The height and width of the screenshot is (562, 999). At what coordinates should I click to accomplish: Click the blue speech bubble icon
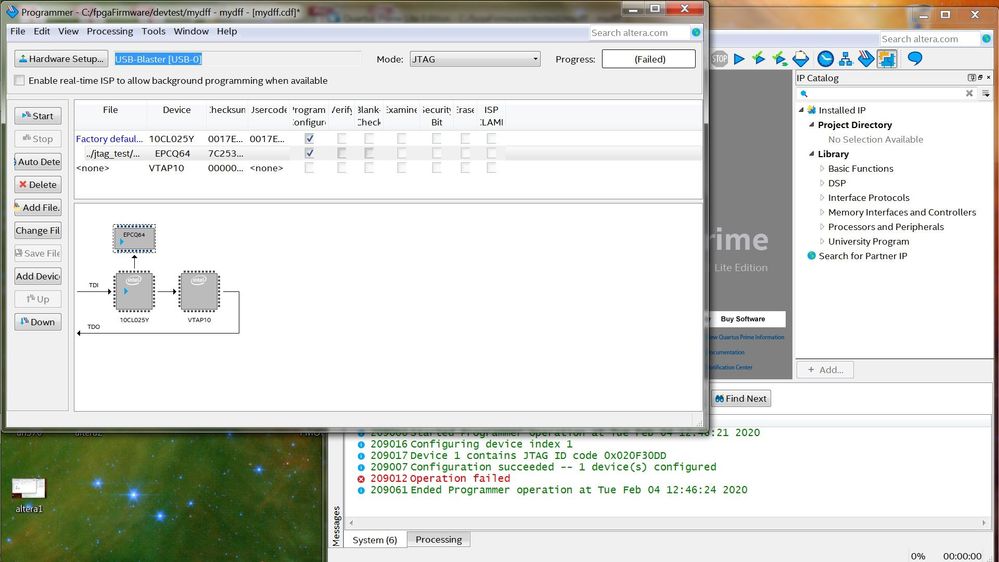coord(914,59)
